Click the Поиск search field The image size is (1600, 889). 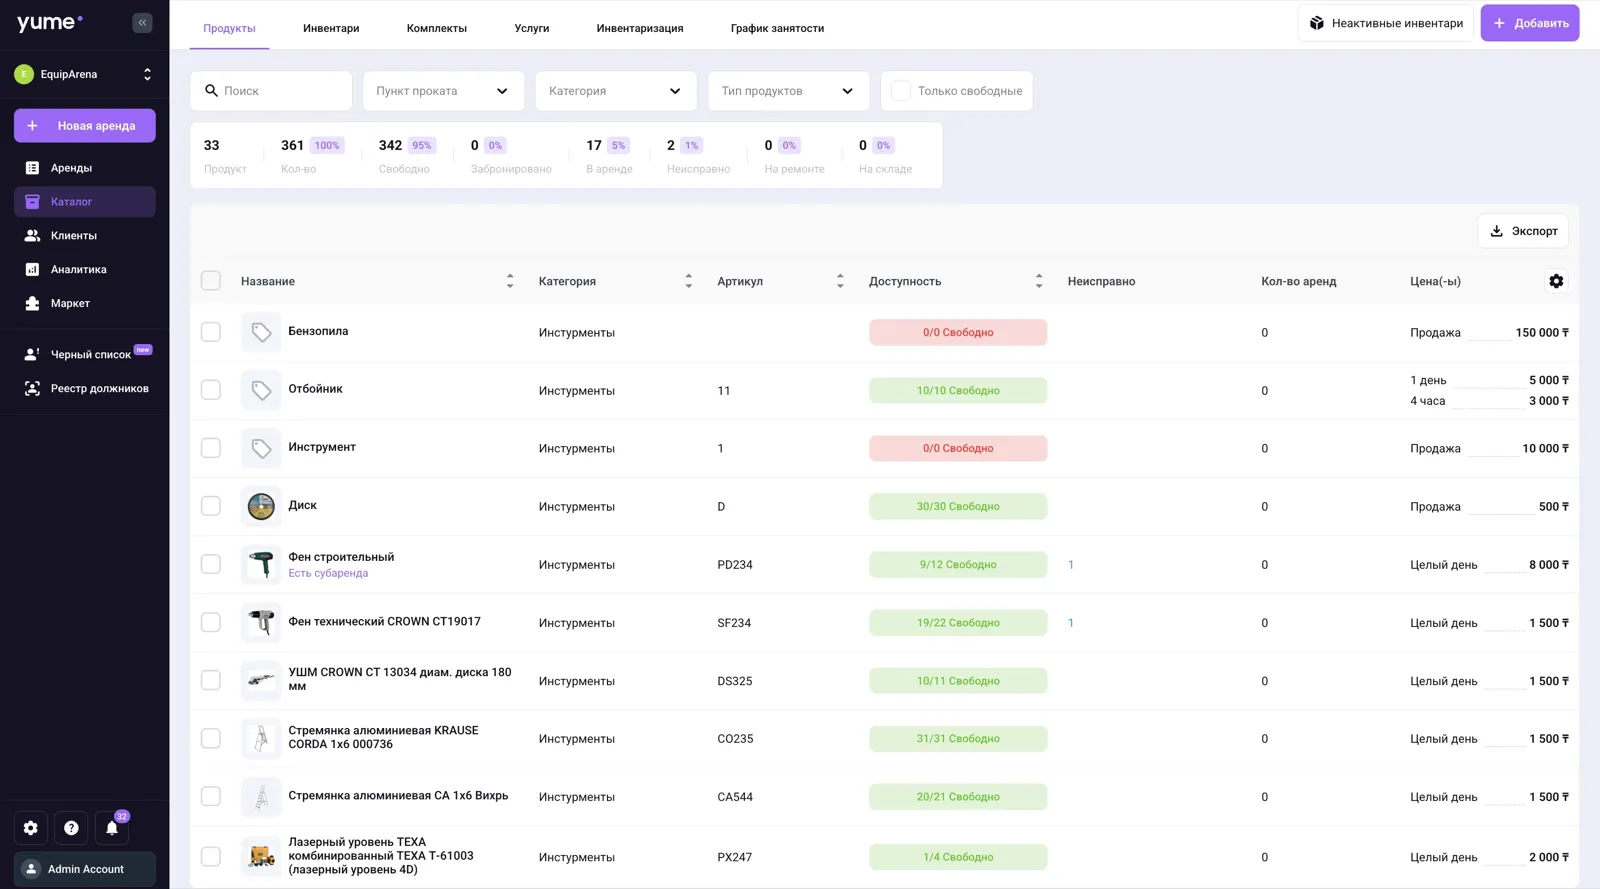click(x=271, y=91)
